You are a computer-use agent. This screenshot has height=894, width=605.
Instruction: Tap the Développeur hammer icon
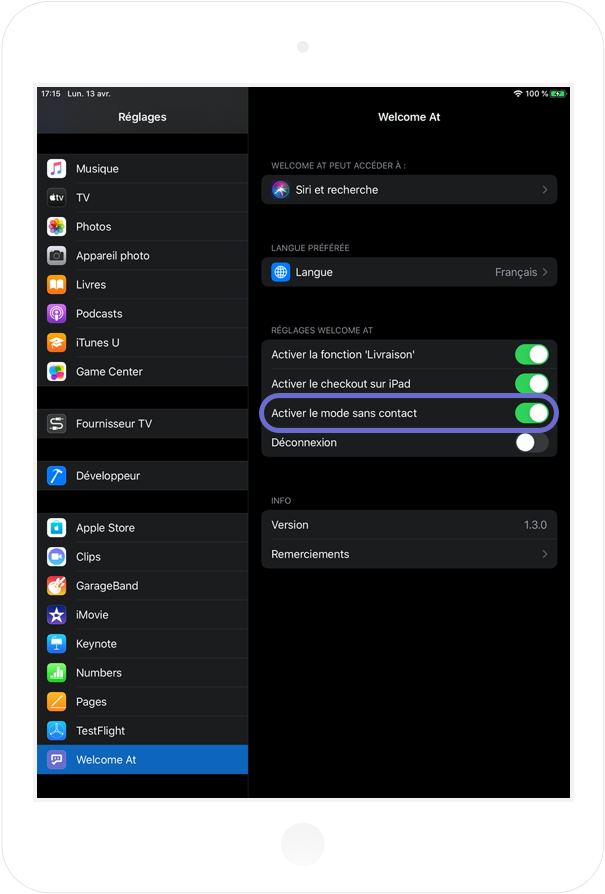pyautogui.click(x=56, y=476)
